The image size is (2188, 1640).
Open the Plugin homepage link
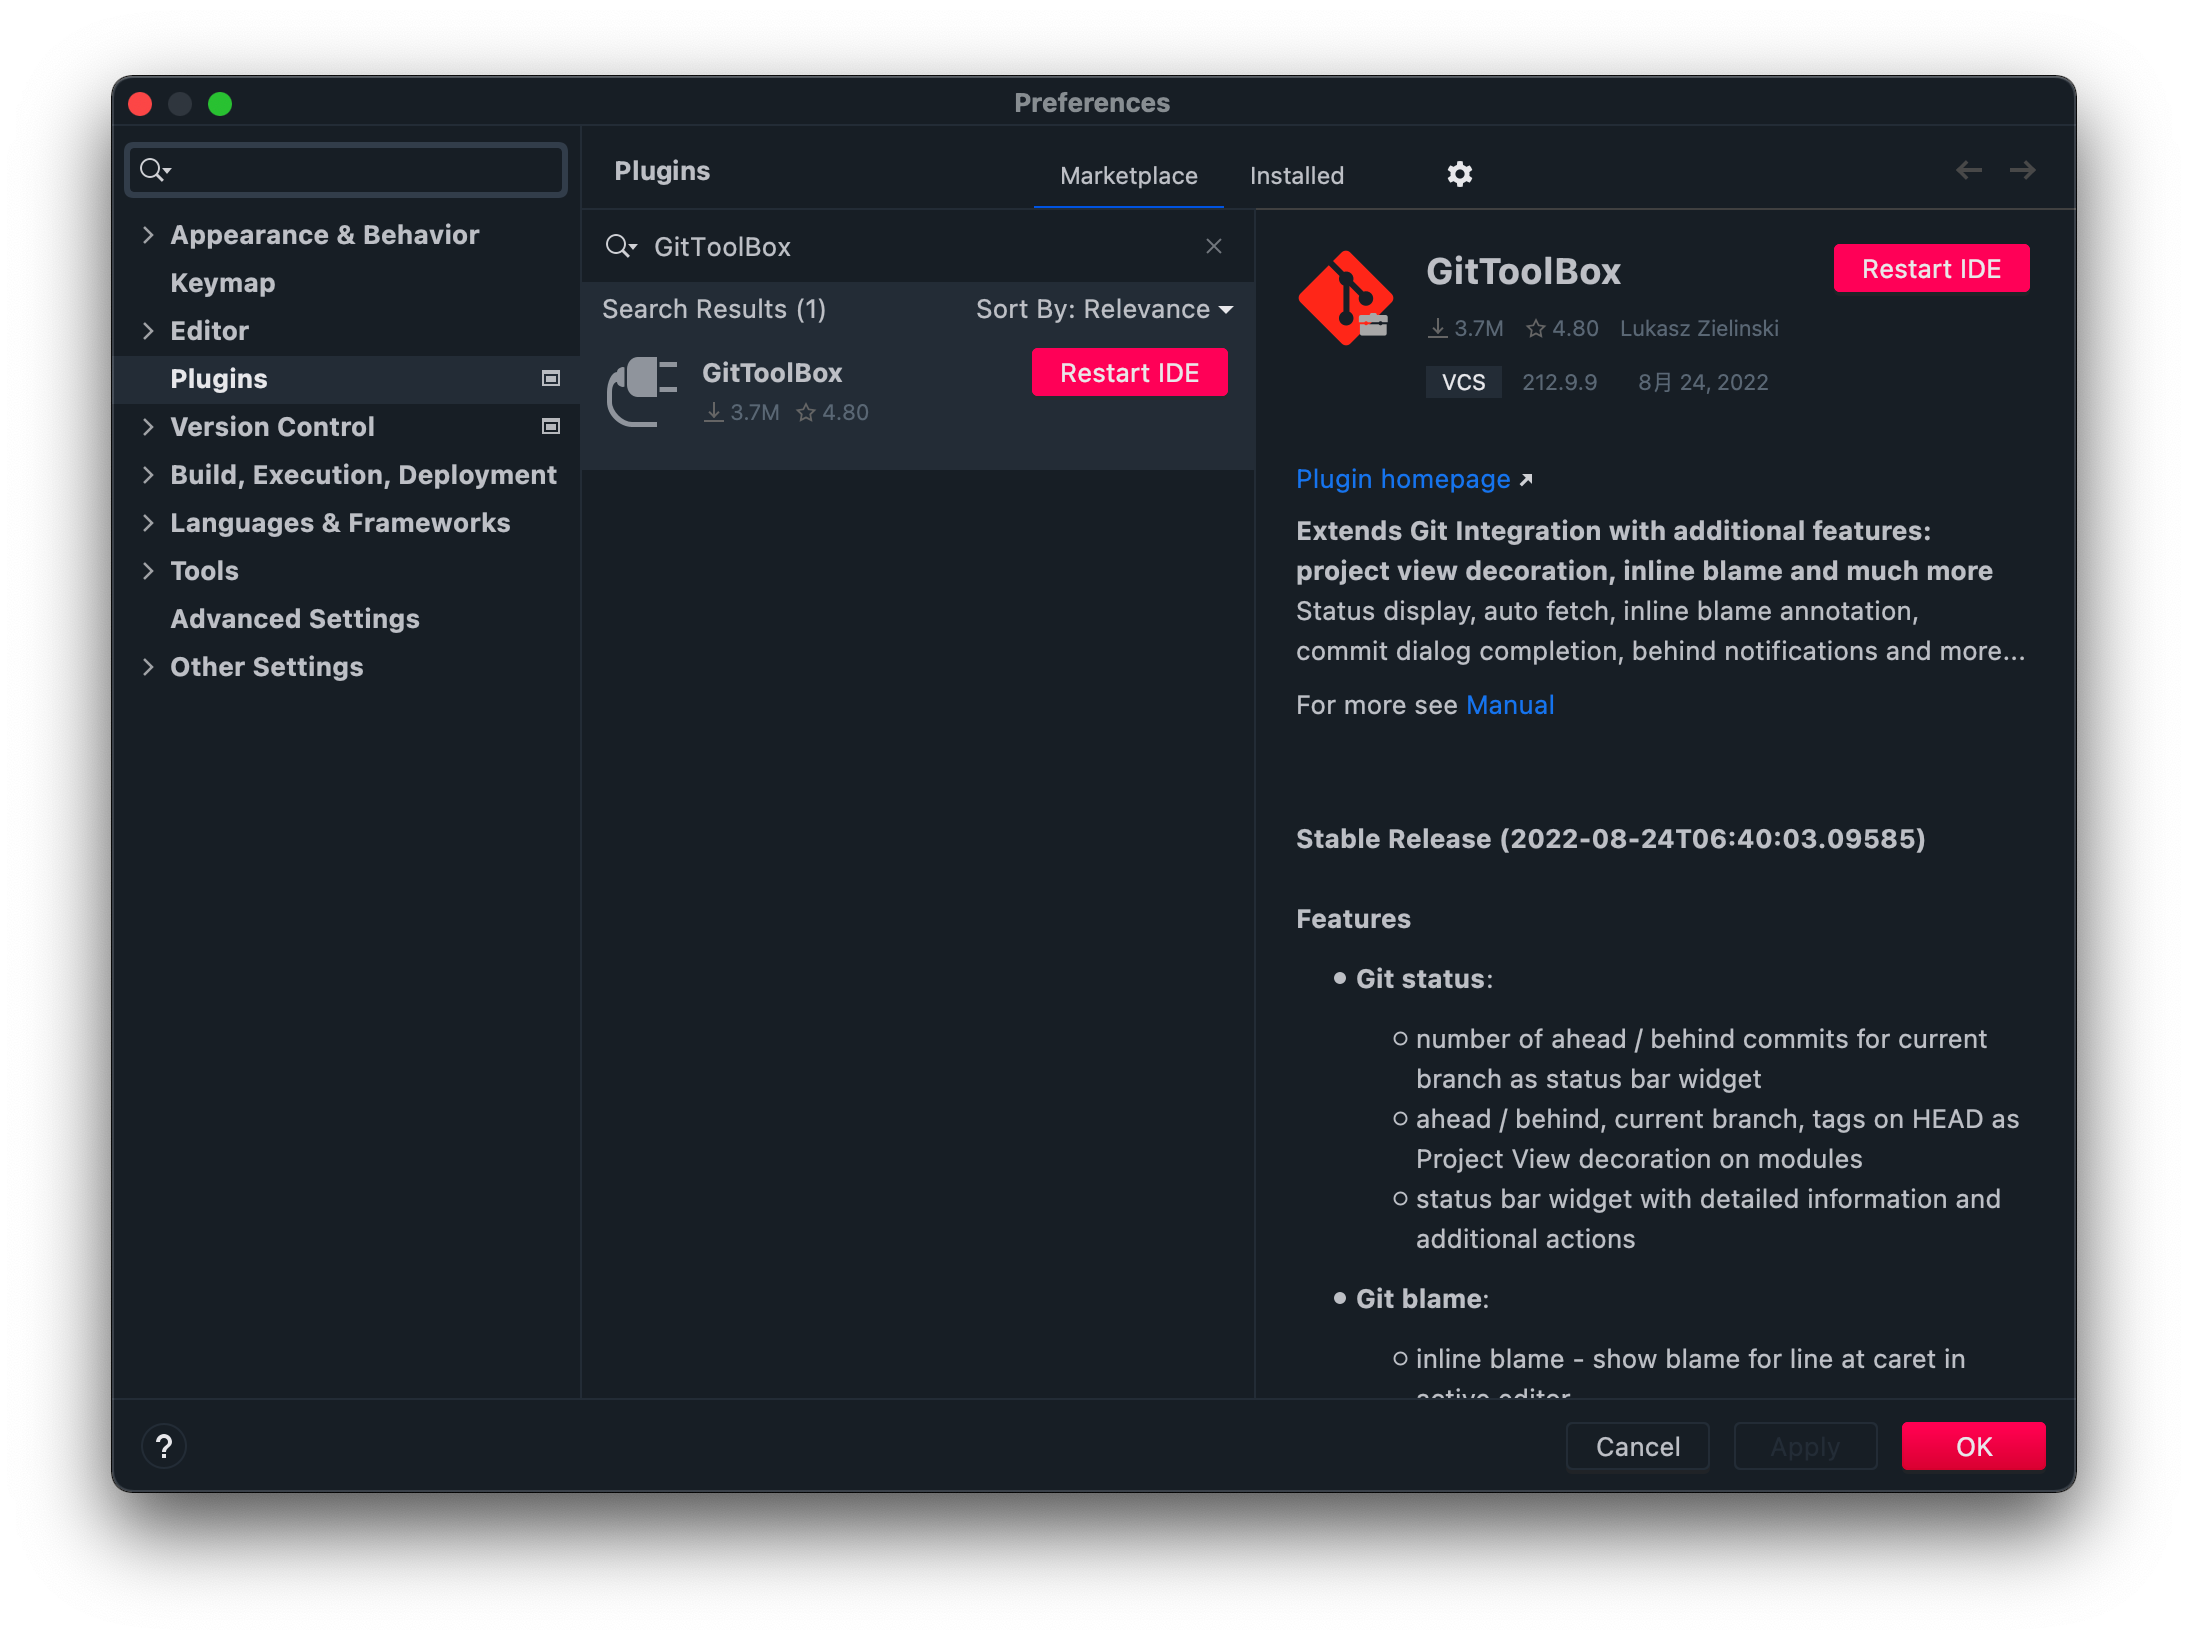click(x=1403, y=479)
